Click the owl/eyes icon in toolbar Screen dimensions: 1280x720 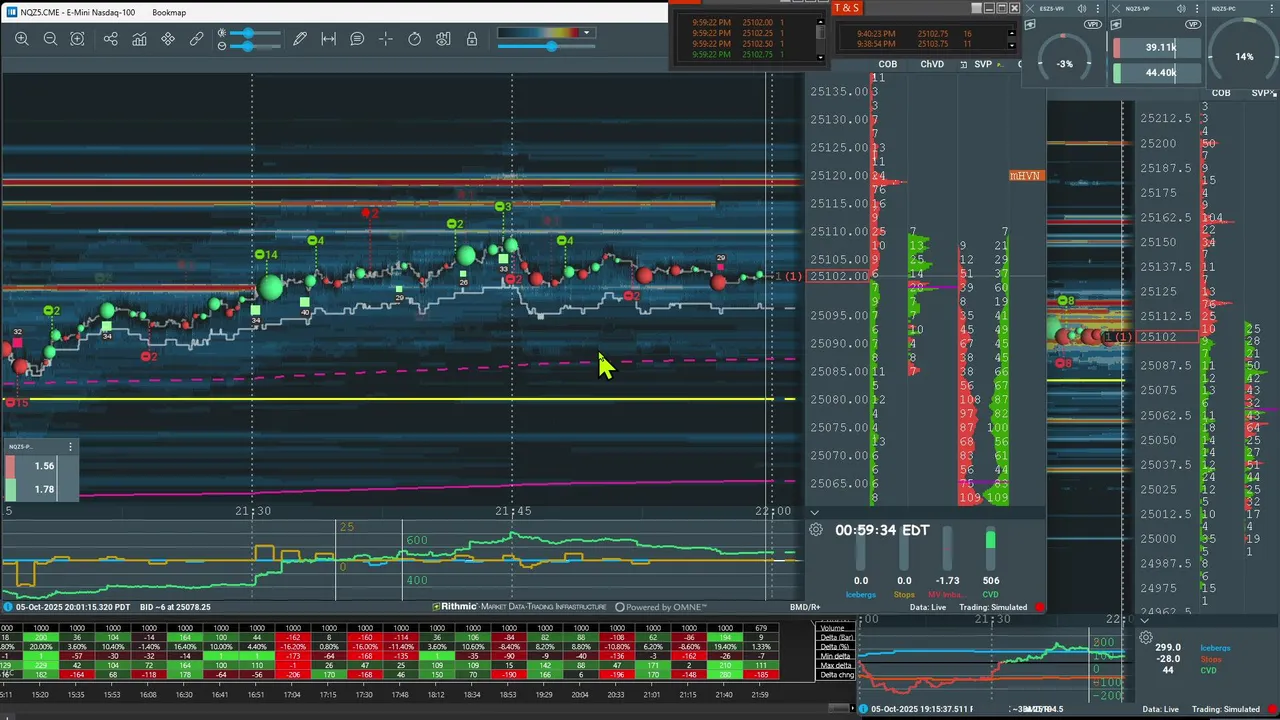tap(443, 39)
